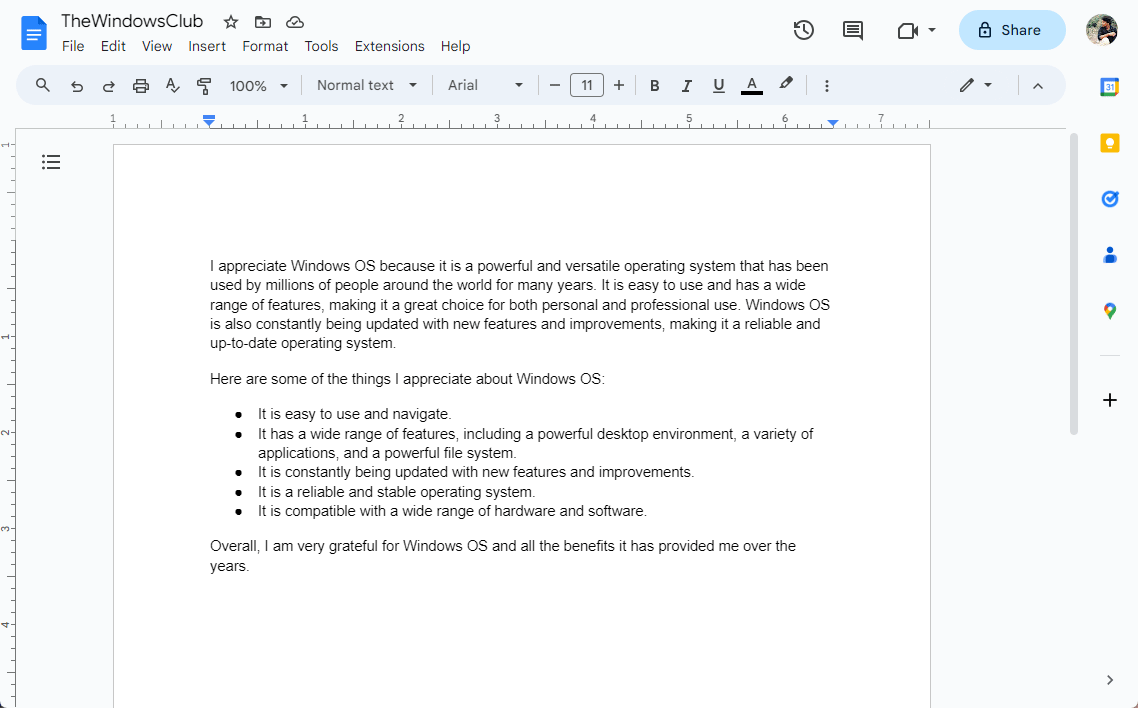Viewport: 1138px width, 708px height.
Task: Click the bullet "It is a reliable and stable"
Action: [x=396, y=492]
